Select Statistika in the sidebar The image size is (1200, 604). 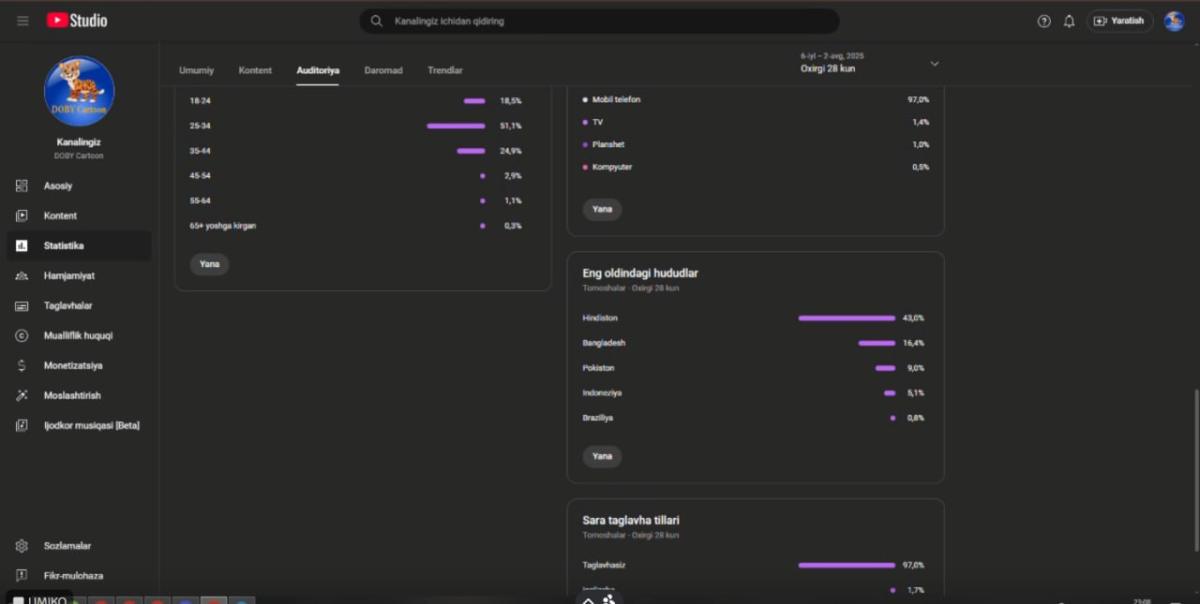pos(79,246)
